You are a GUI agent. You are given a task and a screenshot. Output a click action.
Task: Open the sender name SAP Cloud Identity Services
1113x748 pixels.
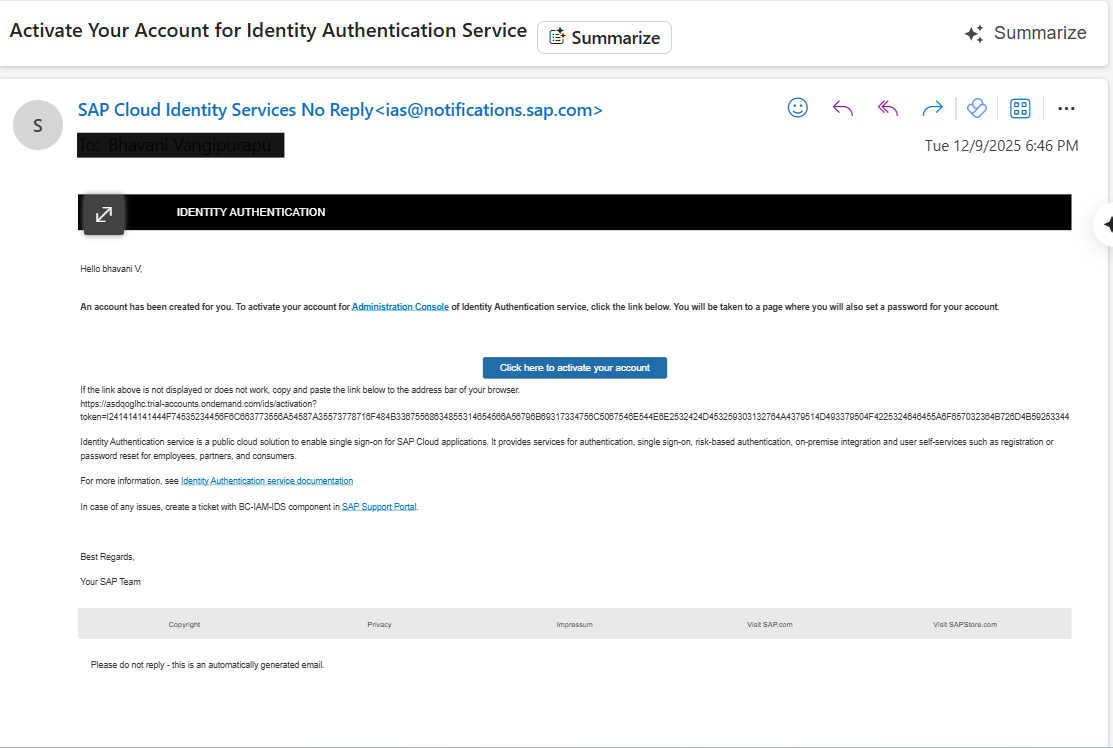pos(225,110)
